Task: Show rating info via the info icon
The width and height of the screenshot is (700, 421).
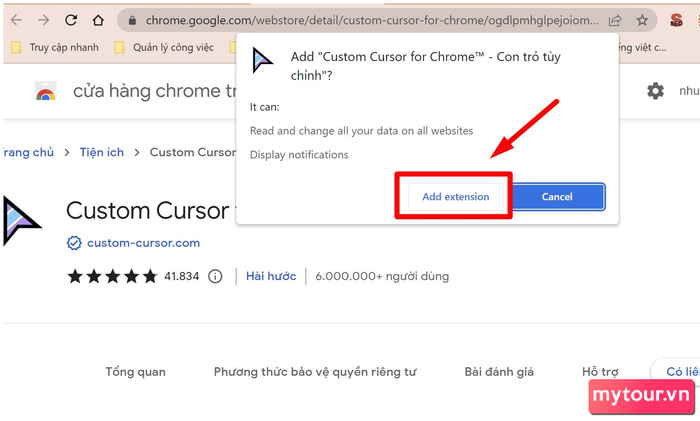Action: (215, 276)
